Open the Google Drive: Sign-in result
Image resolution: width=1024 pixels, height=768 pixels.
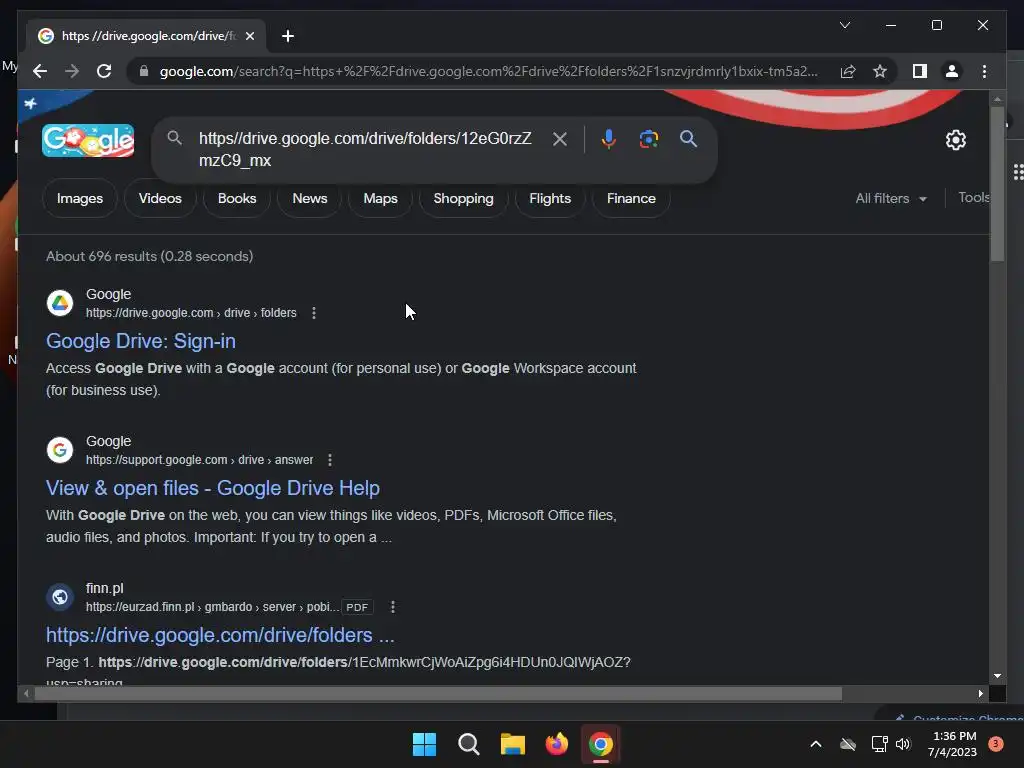[x=140, y=341]
